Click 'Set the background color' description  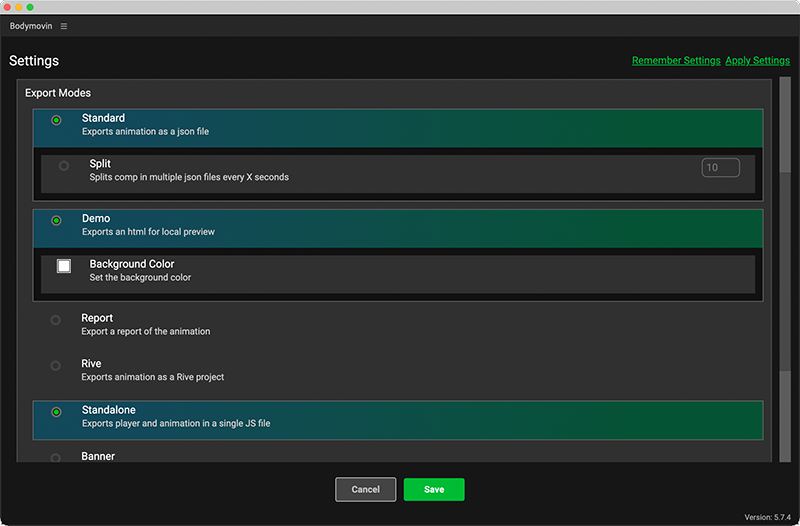click(x=140, y=278)
